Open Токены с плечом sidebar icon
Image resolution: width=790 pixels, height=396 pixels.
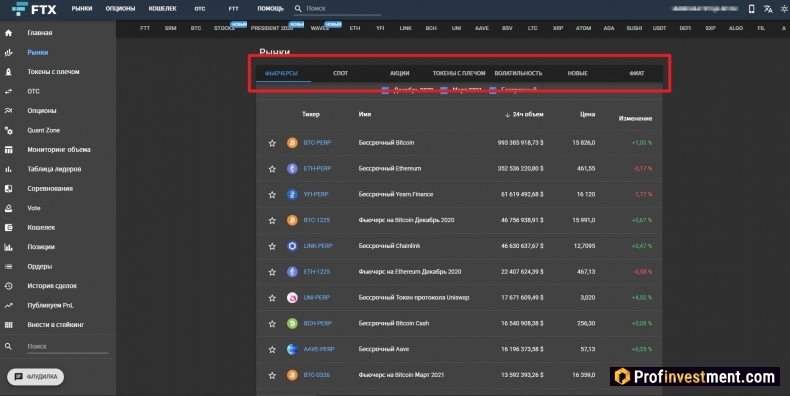9,72
